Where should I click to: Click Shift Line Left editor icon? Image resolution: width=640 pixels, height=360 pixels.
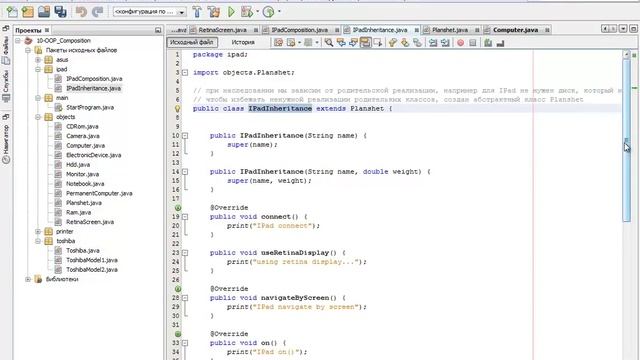pyautogui.click(x=433, y=42)
